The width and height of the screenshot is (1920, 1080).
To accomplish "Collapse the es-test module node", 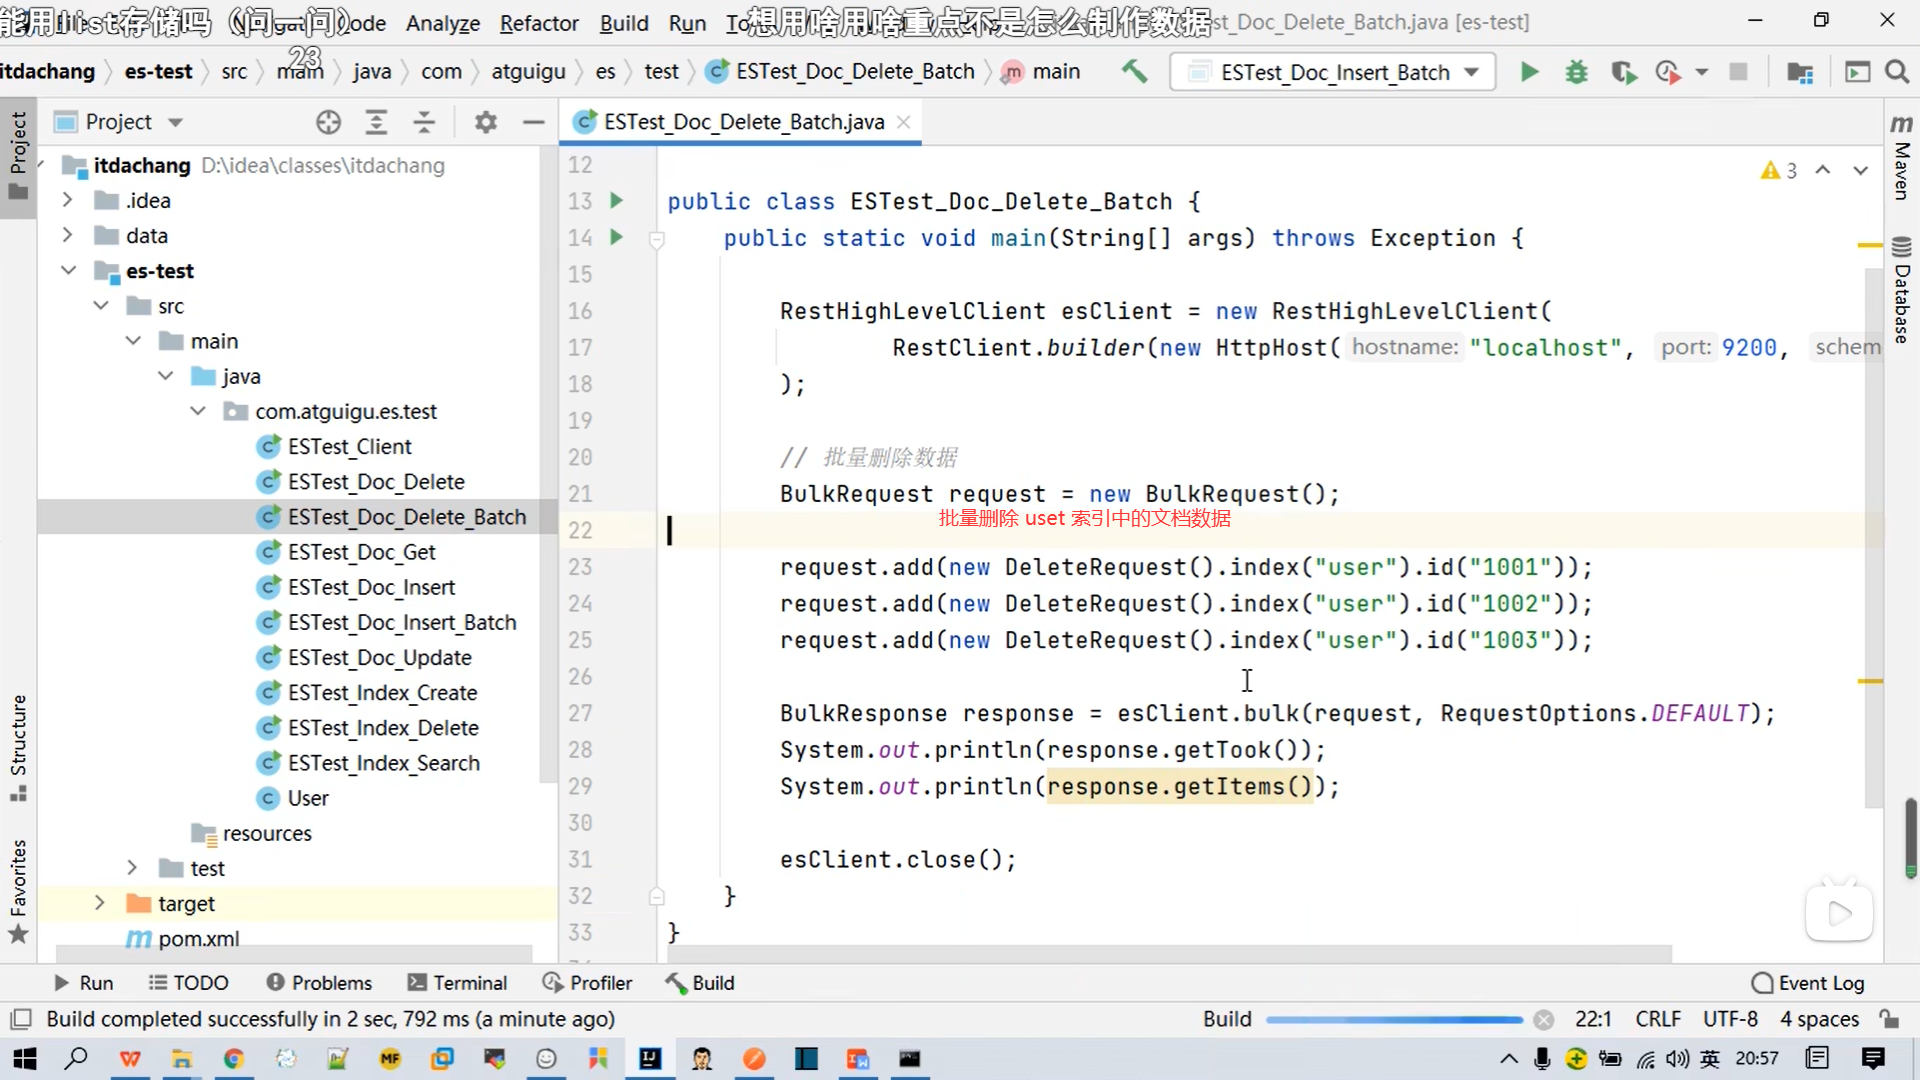I will coord(68,270).
